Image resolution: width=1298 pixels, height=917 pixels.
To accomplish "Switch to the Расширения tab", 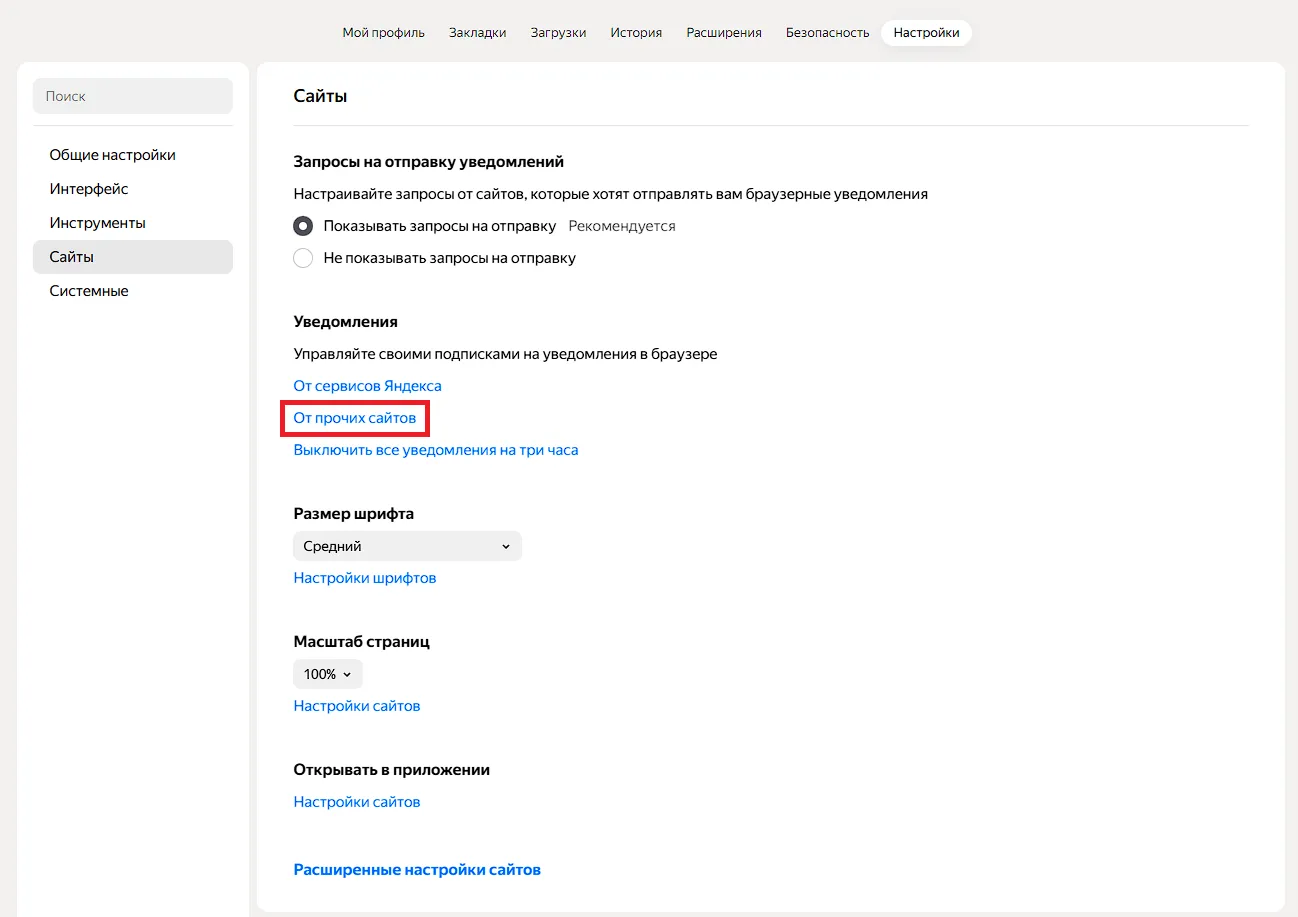I will pos(724,33).
